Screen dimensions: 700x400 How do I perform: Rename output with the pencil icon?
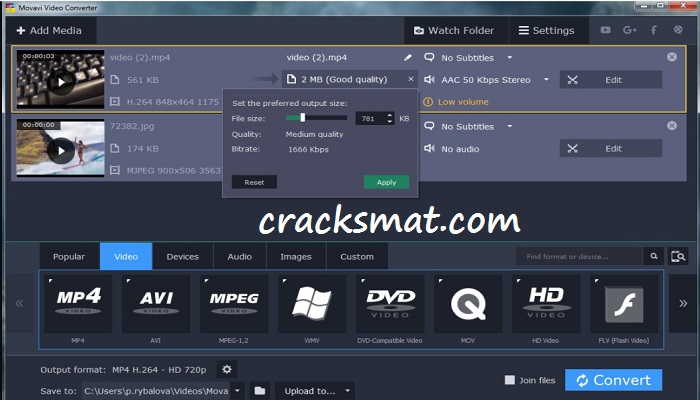click(x=408, y=58)
